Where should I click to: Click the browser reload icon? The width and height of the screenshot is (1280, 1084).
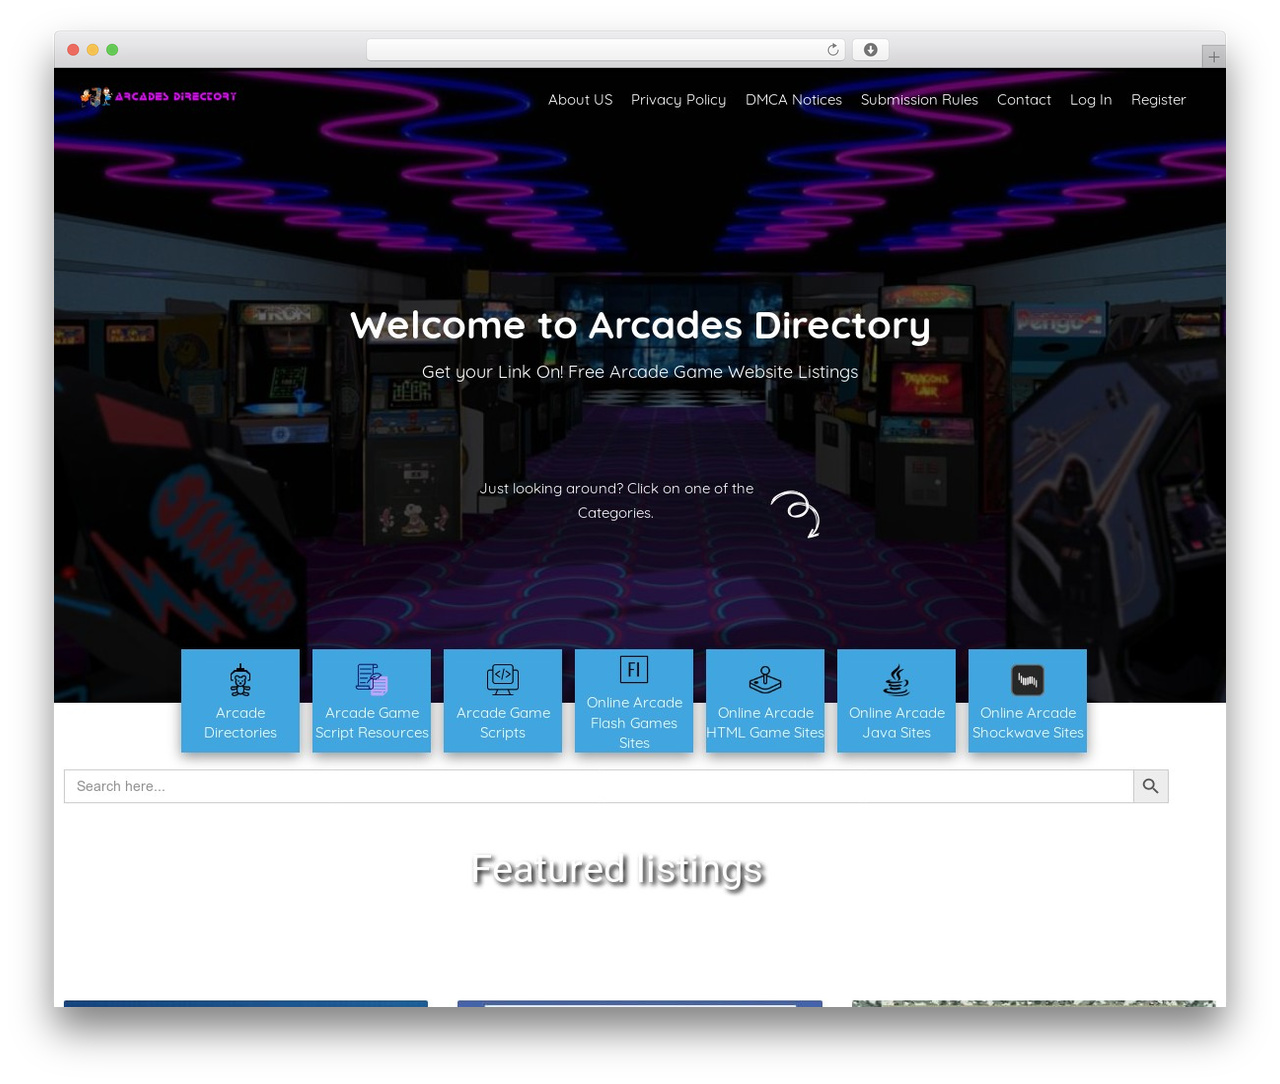pyautogui.click(x=832, y=50)
